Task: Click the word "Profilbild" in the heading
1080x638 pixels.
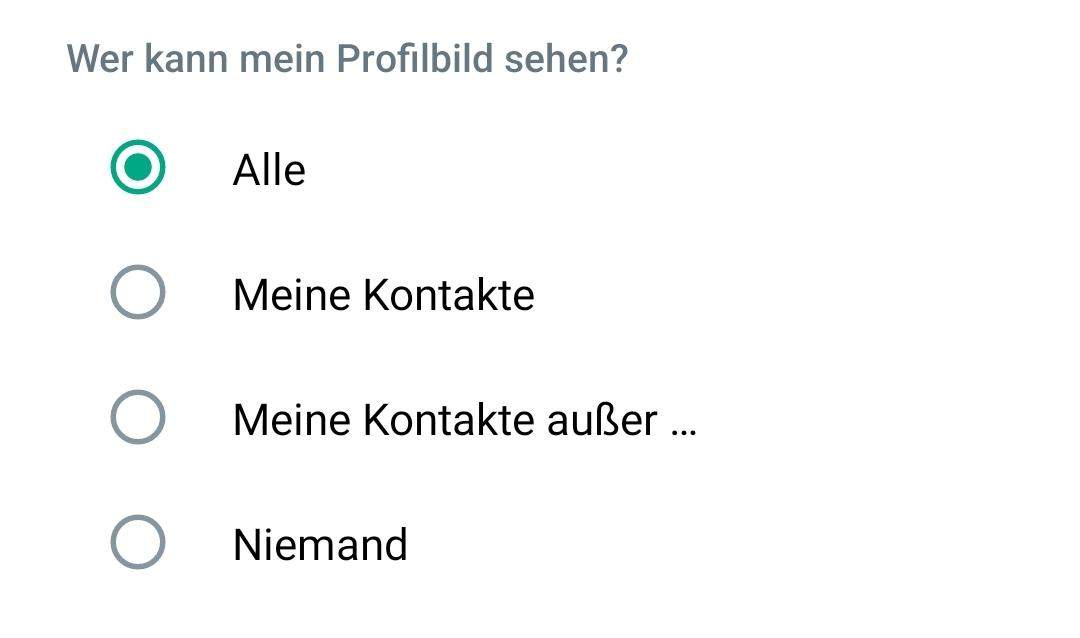Action: point(414,59)
